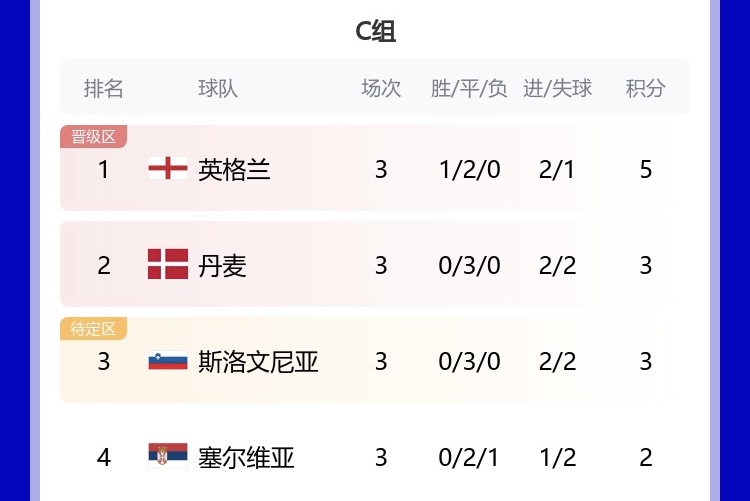The image size is (750, 501).
Task: Click the Slovenia flag icon
Action: 168,361
